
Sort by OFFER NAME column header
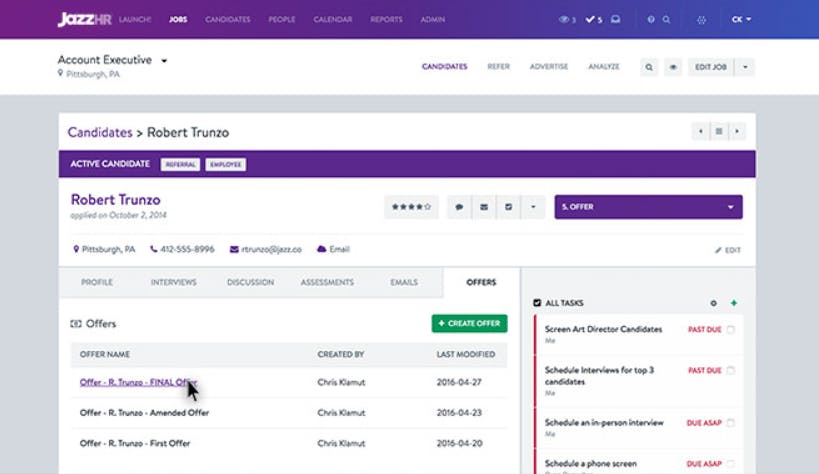[x=104, y=354]
